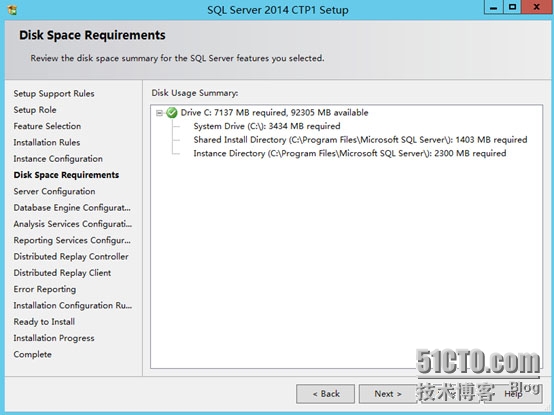Click the Disk Usage Summary label
The height and width of the screenshot is (415, 554).
195,93
